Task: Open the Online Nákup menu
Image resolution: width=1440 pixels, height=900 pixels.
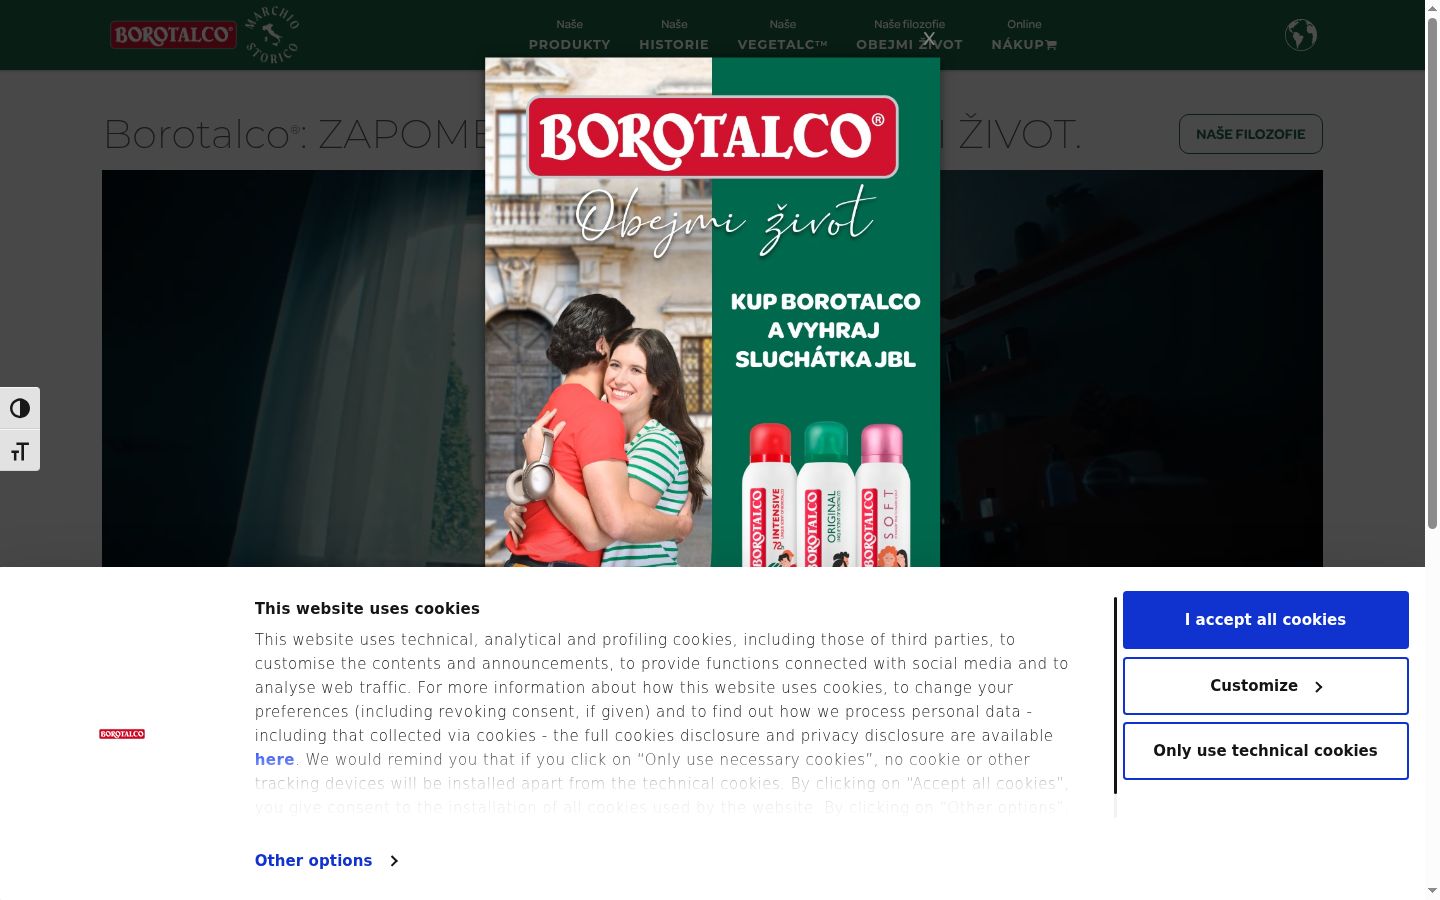Action: [x=1023, y=35]
